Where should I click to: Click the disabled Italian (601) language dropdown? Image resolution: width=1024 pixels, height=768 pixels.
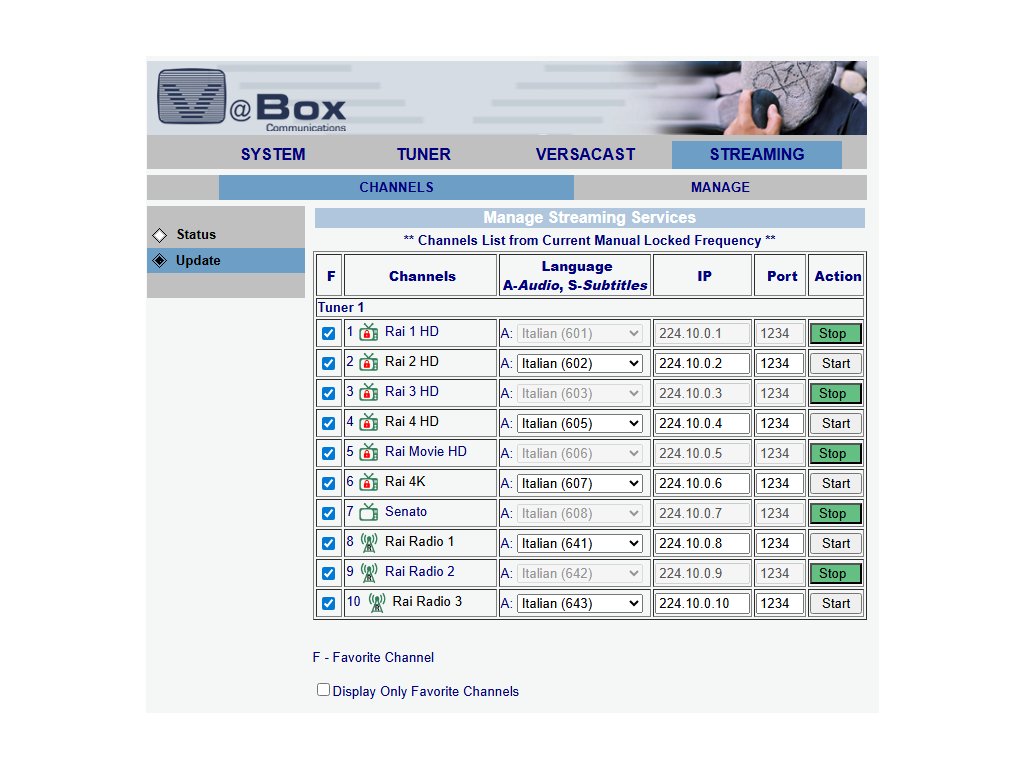click(x=580, y=334)
